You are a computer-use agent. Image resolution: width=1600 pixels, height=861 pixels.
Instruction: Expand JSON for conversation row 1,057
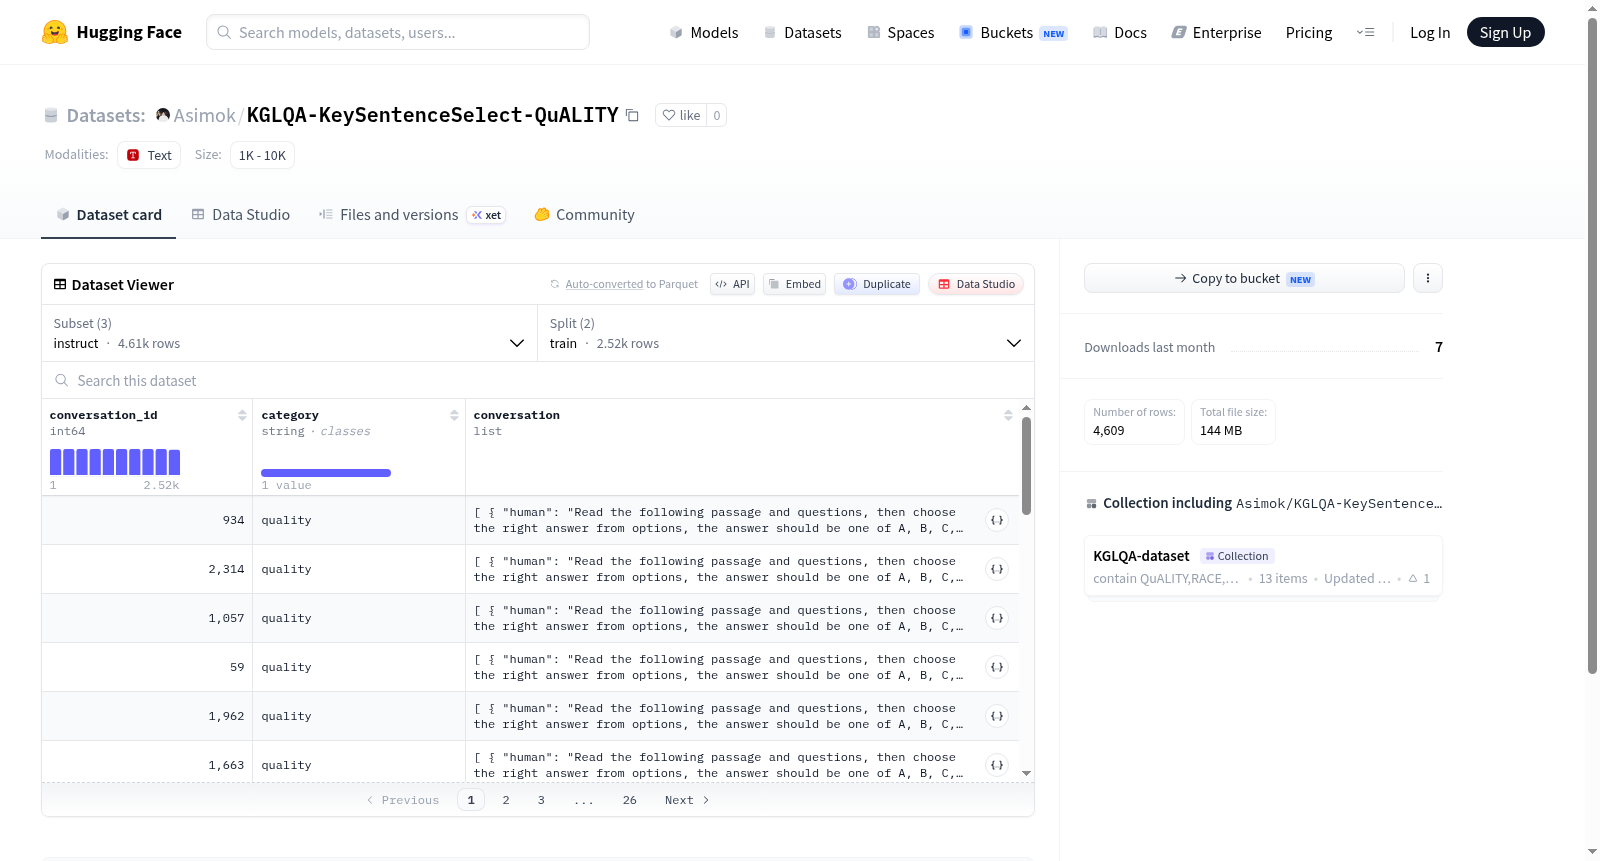[x=997, y=618]
